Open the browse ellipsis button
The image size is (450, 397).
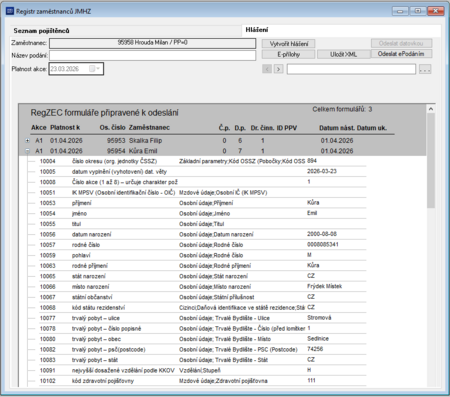(x=425, y=69)
